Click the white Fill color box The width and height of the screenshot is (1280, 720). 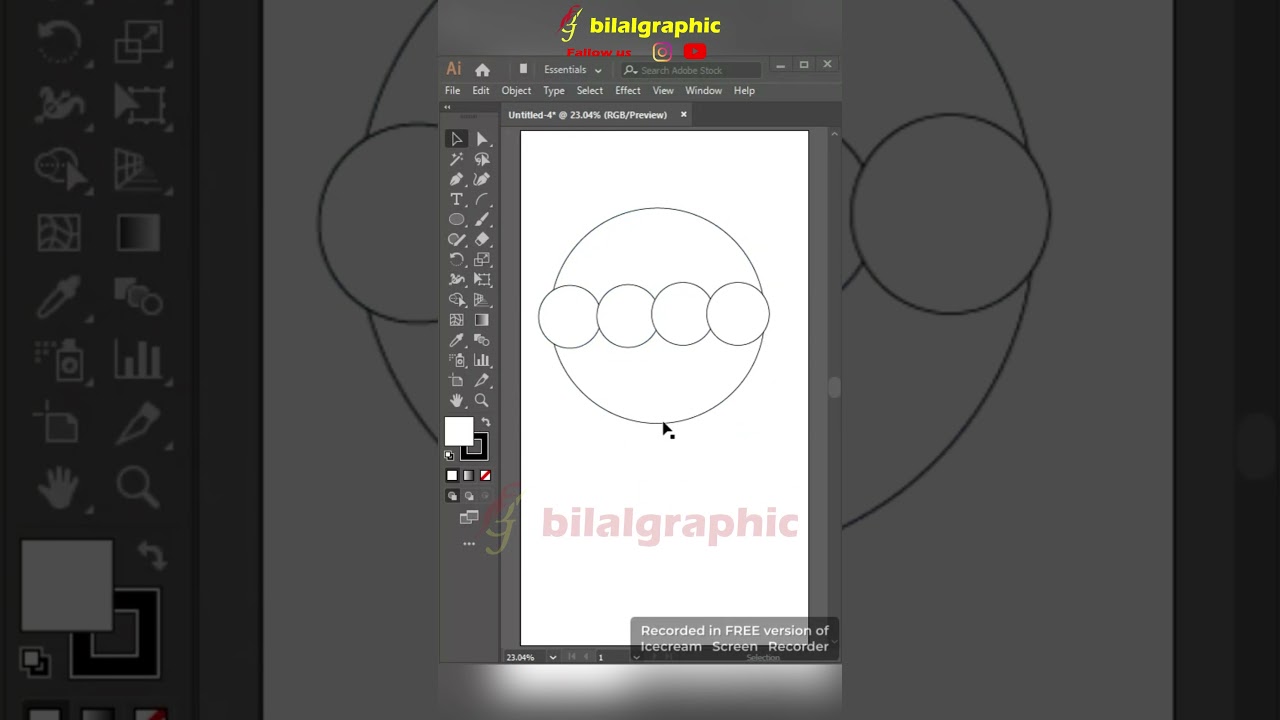458,431
